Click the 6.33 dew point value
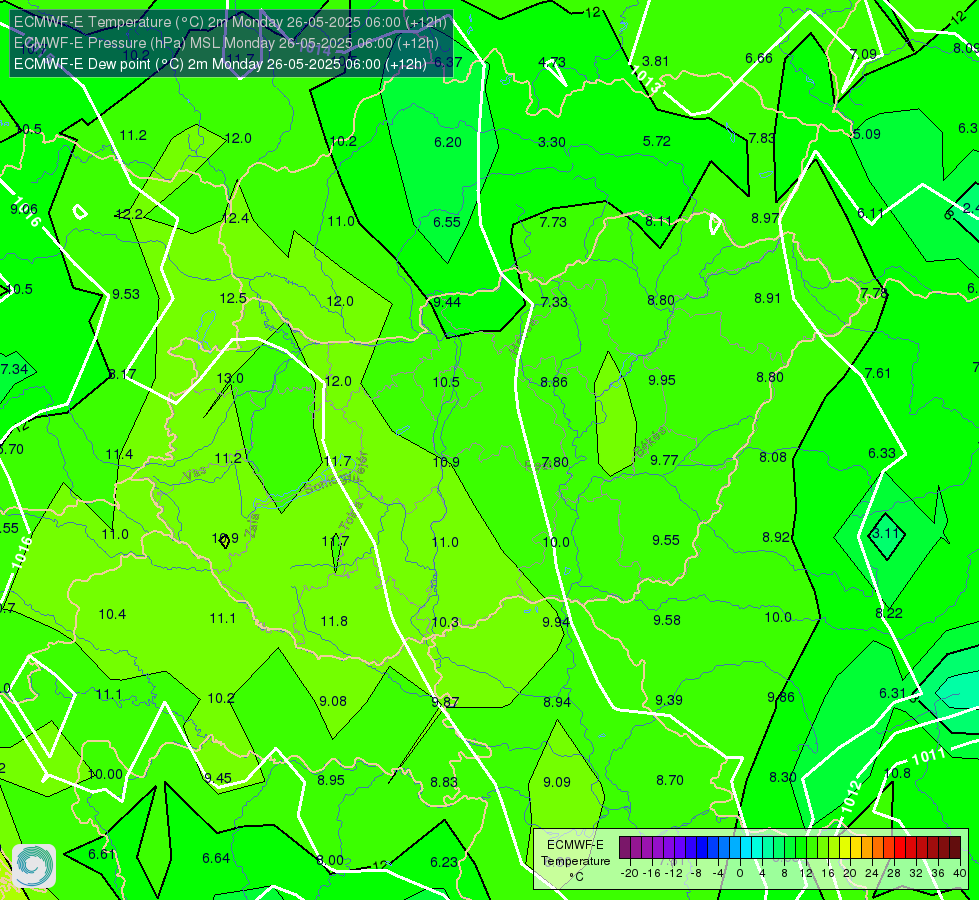The image size is (979, 900). coord(882,453)
